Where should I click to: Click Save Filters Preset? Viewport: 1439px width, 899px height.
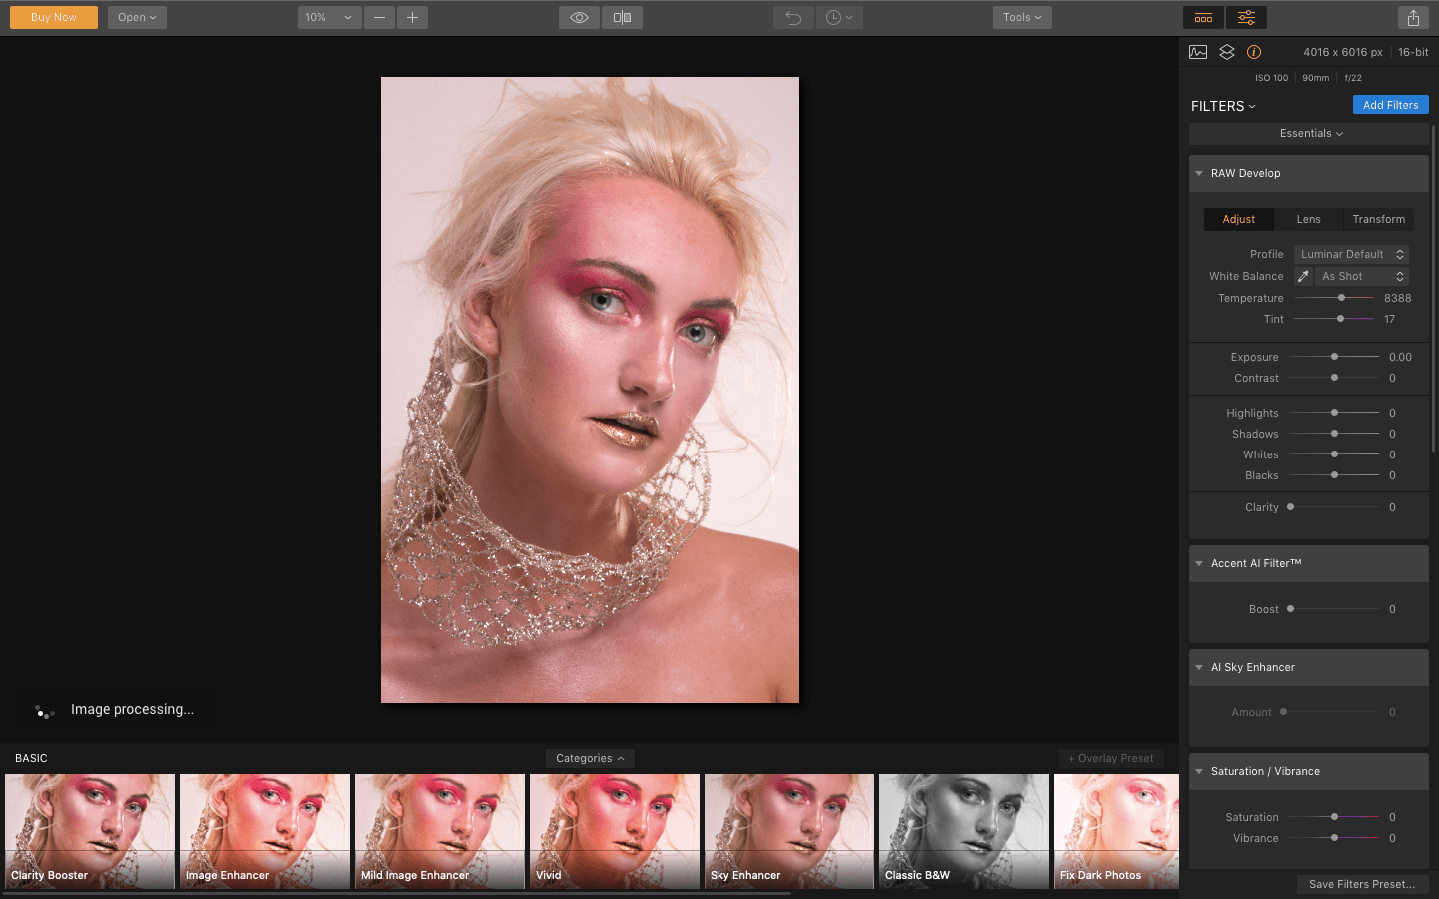[1362, 884]
